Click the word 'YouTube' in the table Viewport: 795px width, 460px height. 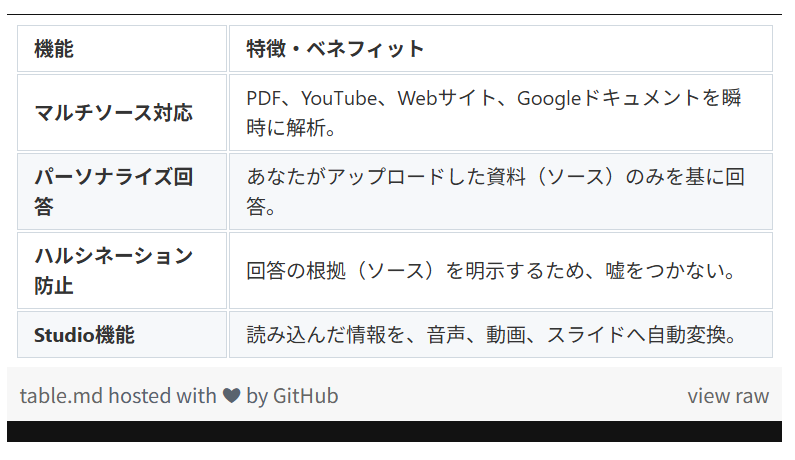(x=339, y=98)
